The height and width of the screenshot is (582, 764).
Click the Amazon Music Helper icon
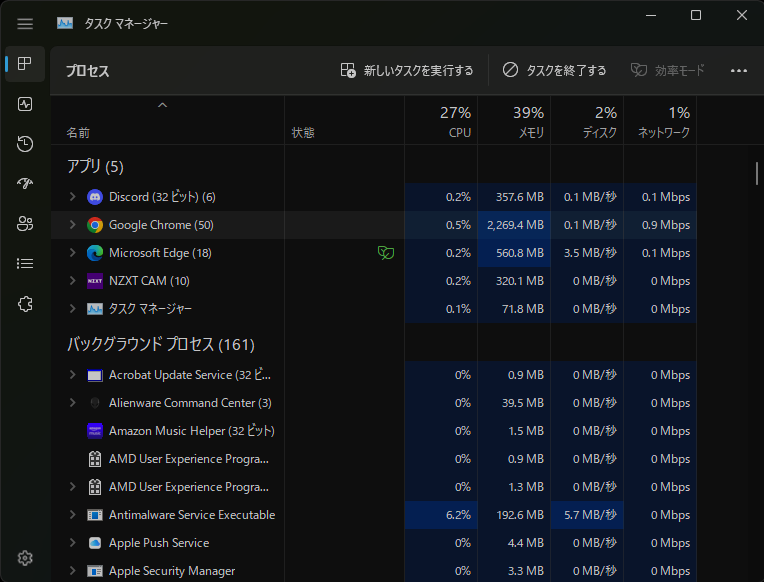[x=95, y=431]
